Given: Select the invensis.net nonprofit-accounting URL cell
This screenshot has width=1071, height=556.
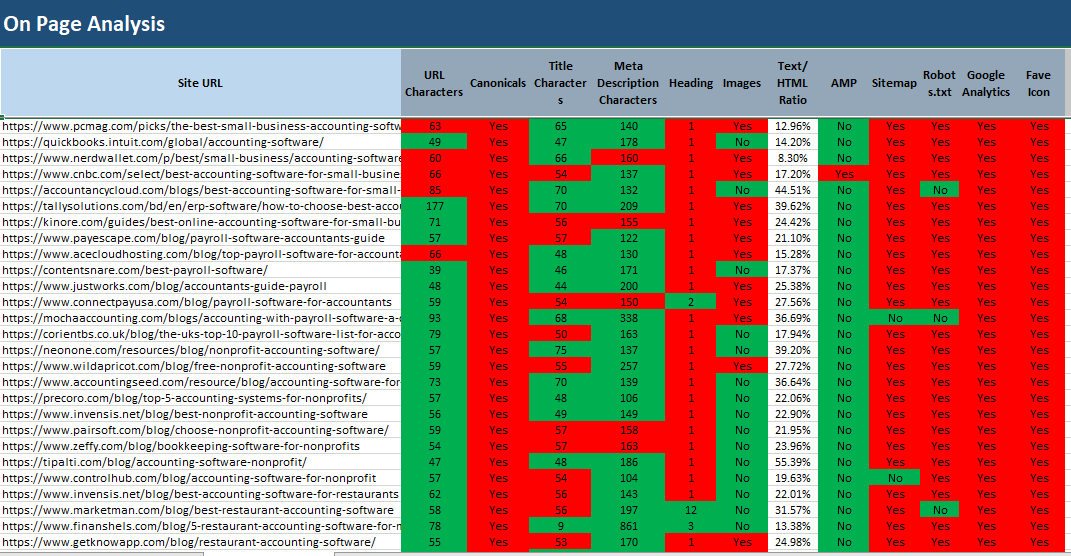Looking at the screenshot, I should (x=201, y=414).
